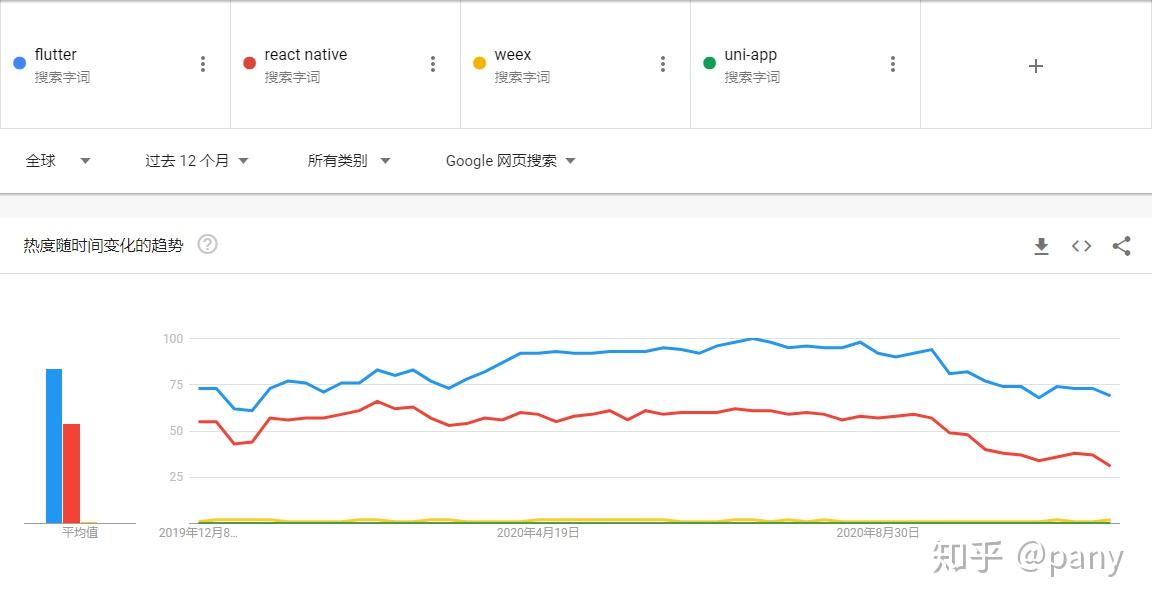This screenshot has height=608, width=1152.
Task: Open react native search term options menu
Action: (433, 63)
